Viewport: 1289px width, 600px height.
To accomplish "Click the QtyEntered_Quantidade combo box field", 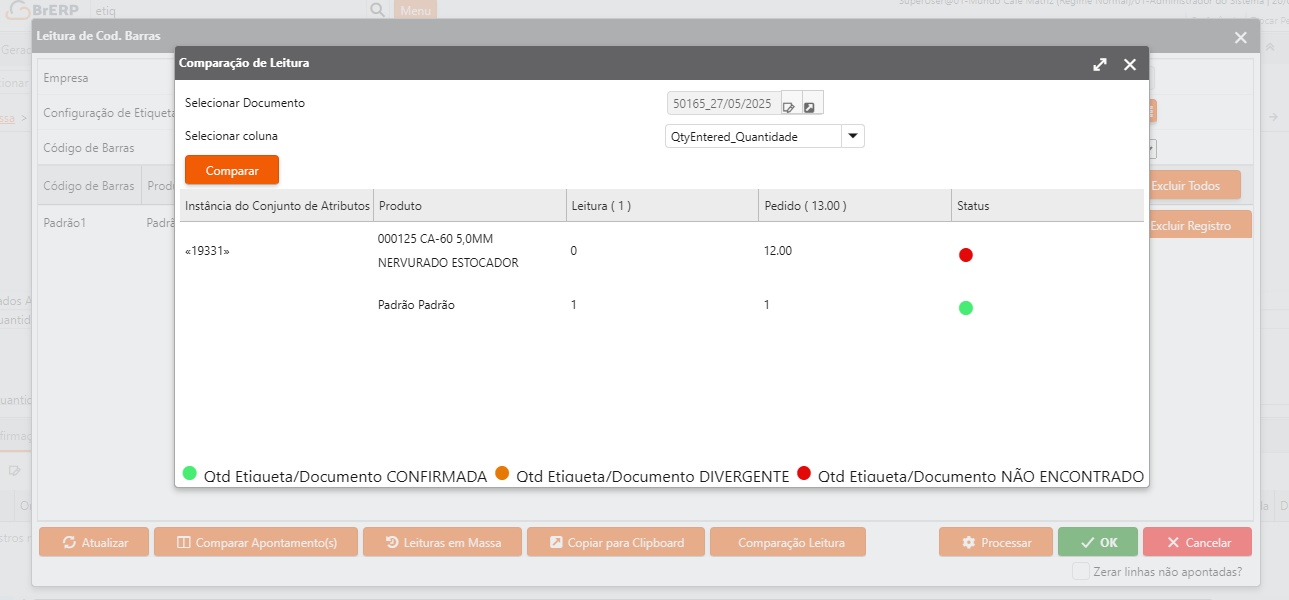I will coord(753,136).
